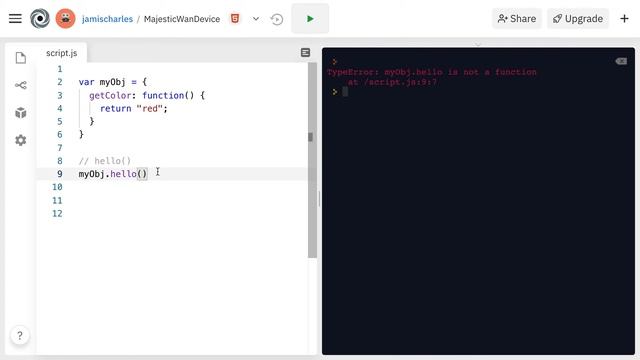Open the Settings gear in sidebar
The image size is (640, 360).
(x=20, y=140)
